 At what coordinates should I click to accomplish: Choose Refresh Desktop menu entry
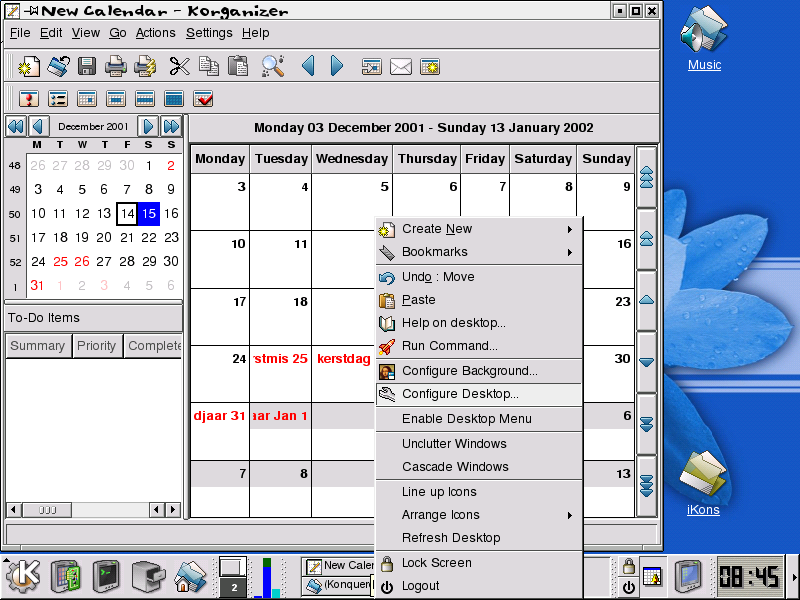(479, 538)
